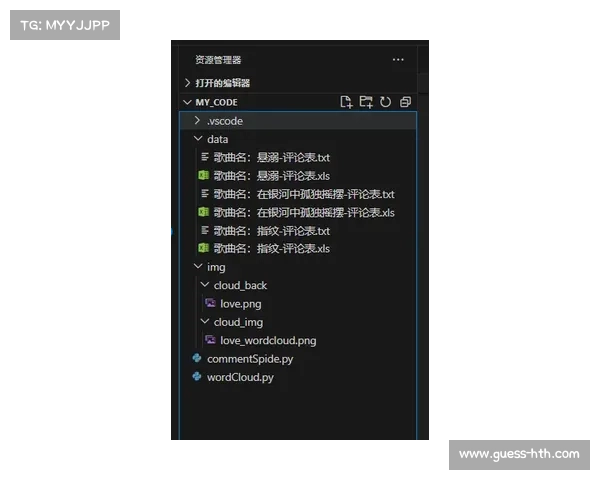600x480 pixels.
Task: Click the New File icon in MY_CODE header
Action: tap(346, 102)
